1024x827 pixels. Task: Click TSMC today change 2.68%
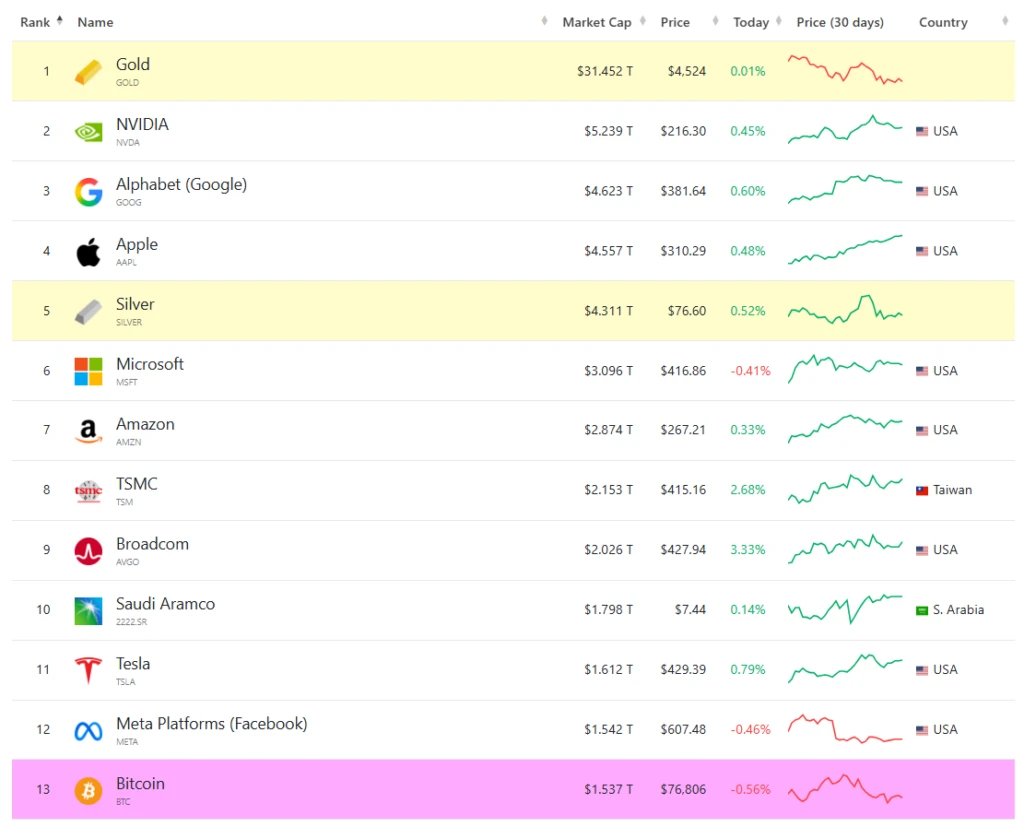pos(748,490)
